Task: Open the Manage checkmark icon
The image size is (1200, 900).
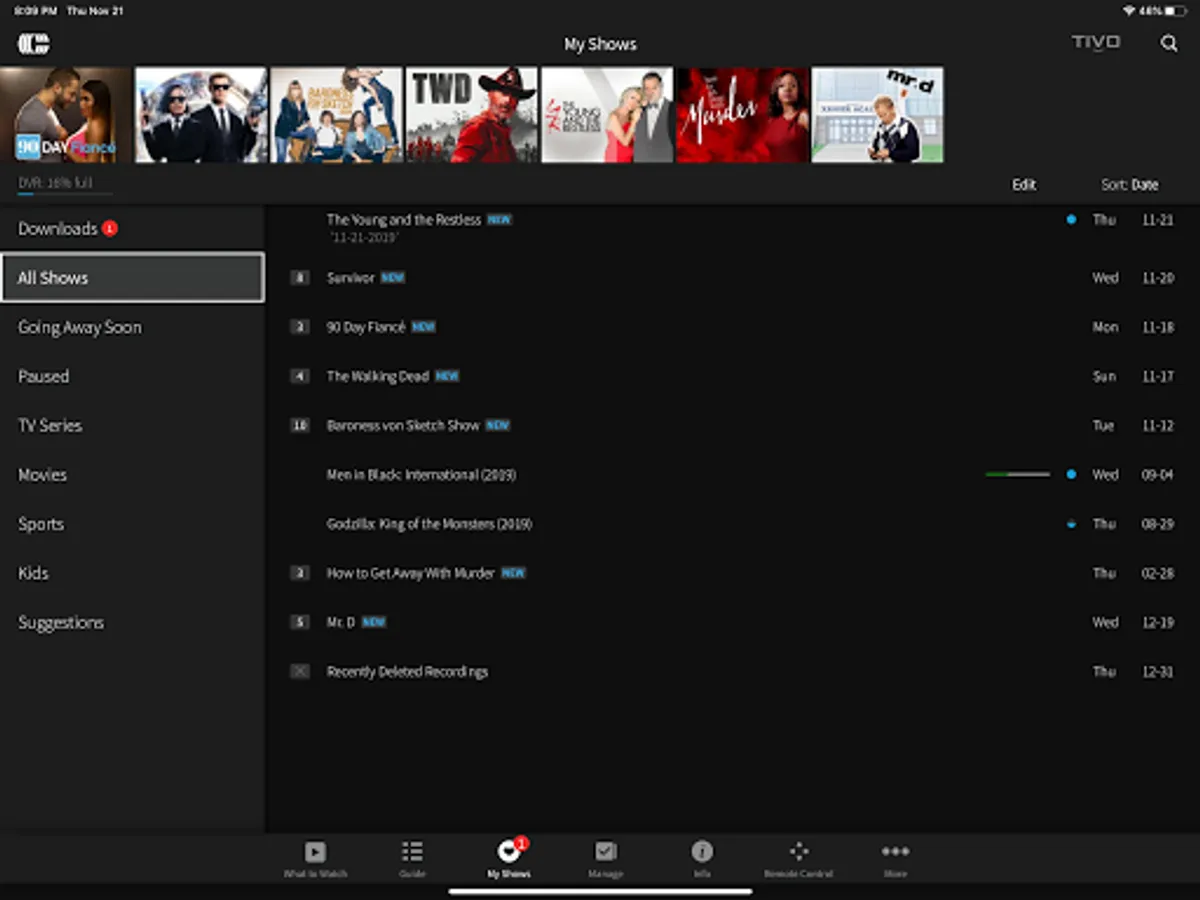Action: 605,852
